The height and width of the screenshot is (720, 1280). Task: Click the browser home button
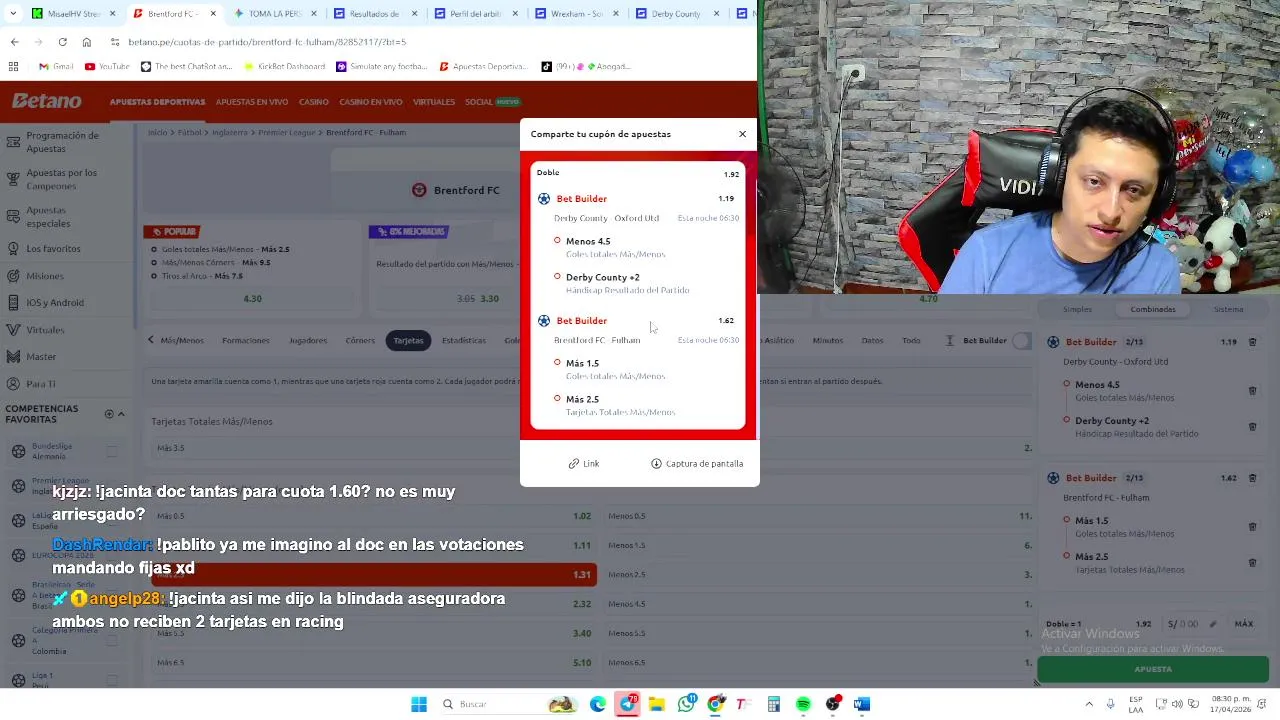coord(87,42)
